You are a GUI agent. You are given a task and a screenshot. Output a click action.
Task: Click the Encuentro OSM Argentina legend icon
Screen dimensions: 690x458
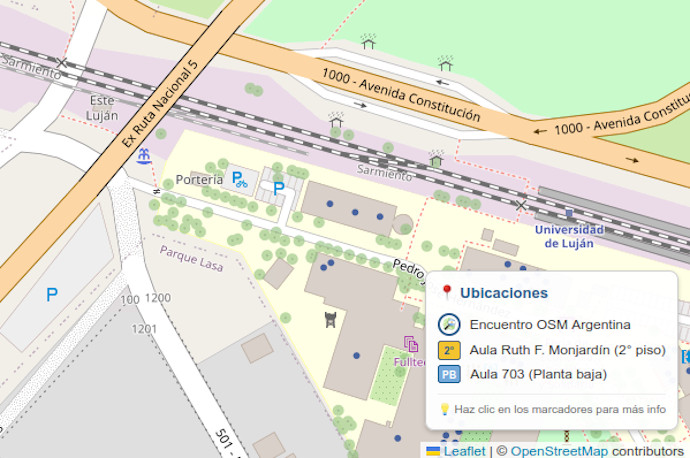[449, 325]
